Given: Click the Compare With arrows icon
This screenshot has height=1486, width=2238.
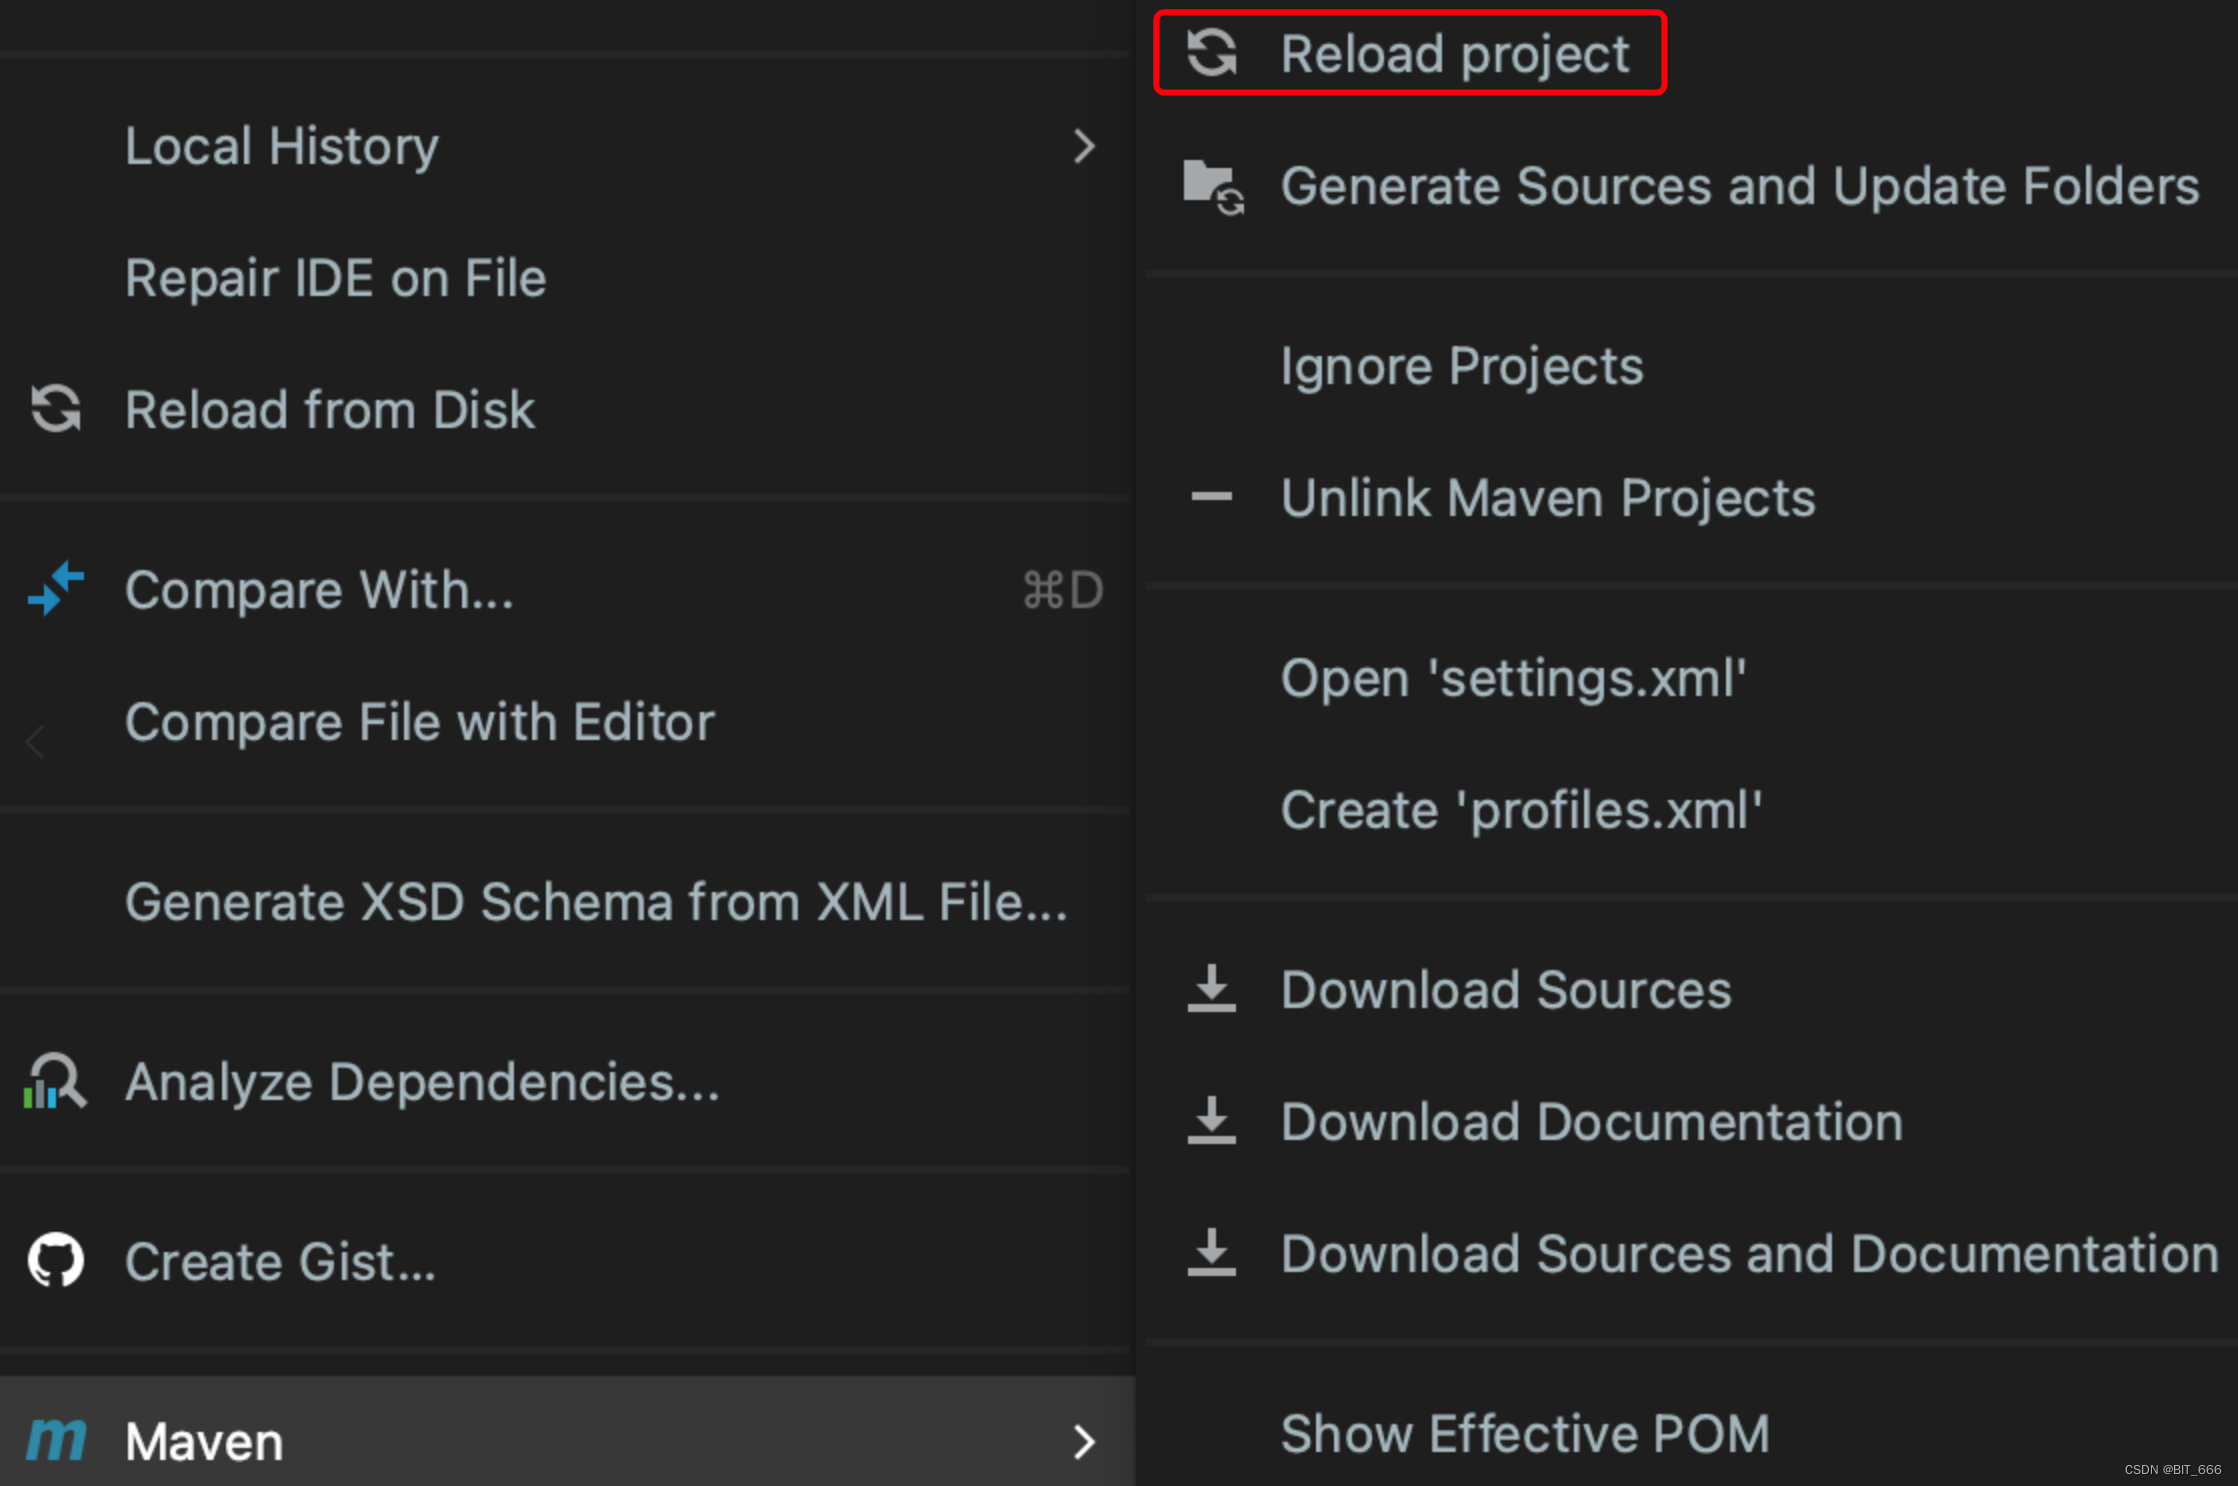Looking at the screenshot, I should pyautogui.click(x=56, y=588).
